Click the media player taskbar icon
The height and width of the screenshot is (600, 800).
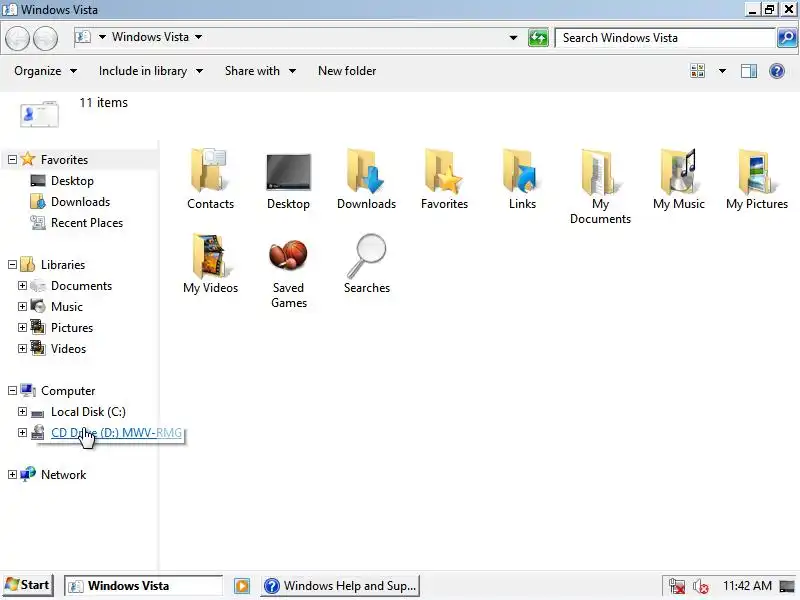point(242,586)
